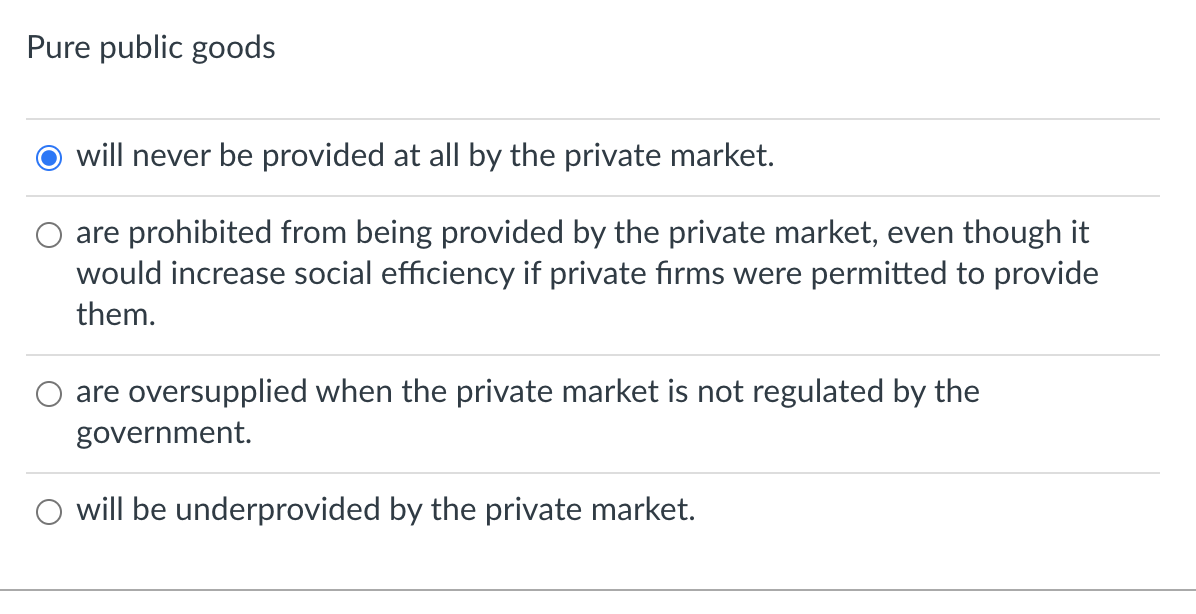Choose the 'are prohibited from being provided' answer
This screenshot has height=614, width=1196.
(48, 234)
